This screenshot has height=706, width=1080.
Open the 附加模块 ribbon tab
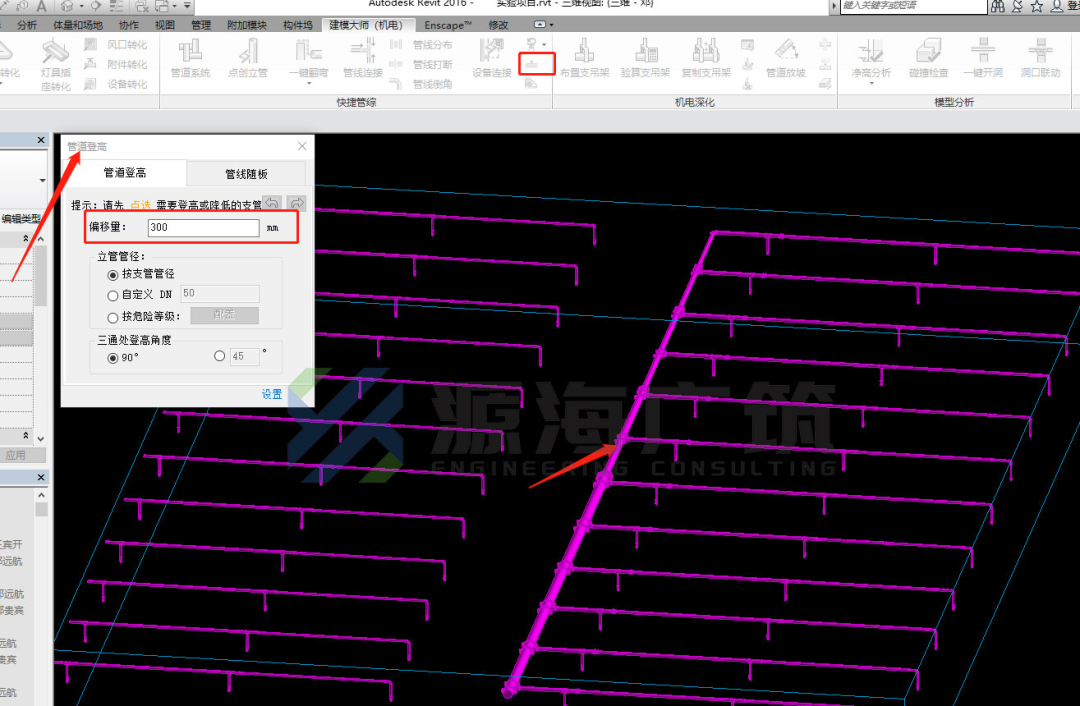pos(247,25)
